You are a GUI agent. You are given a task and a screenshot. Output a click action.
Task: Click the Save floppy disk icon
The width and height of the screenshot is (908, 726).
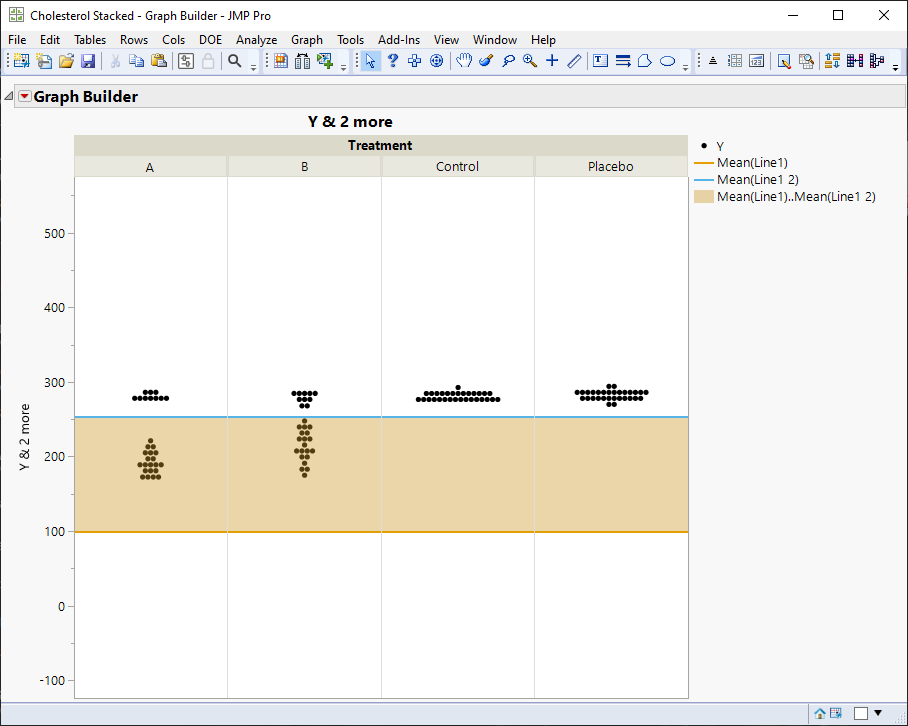[x=88, y=61]
